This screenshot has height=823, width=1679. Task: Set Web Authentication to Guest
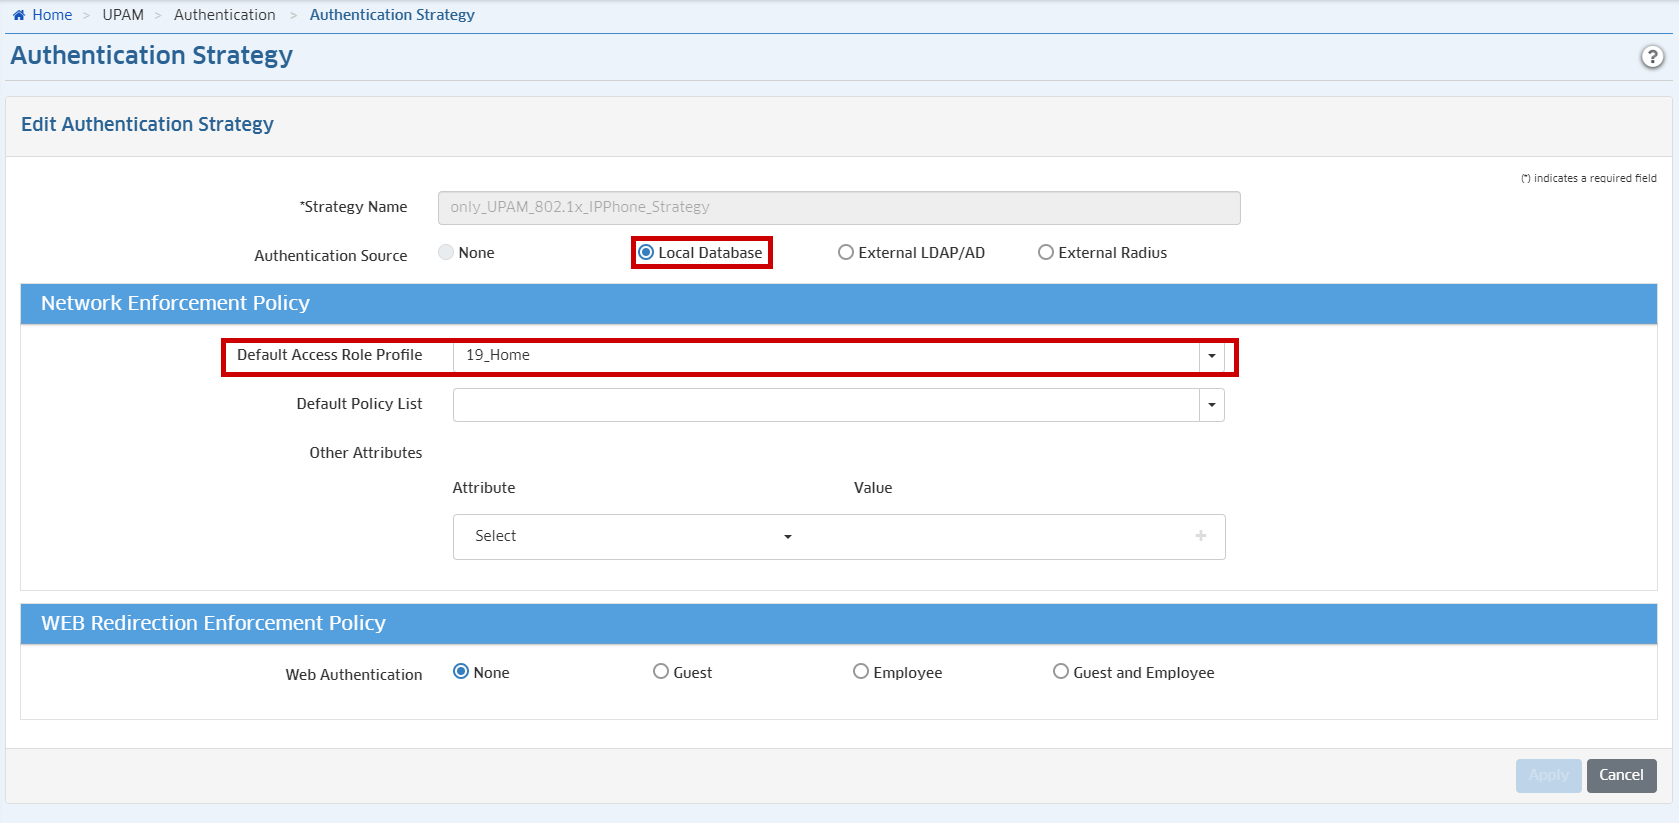pyautogui.click(x=661, y=672)
